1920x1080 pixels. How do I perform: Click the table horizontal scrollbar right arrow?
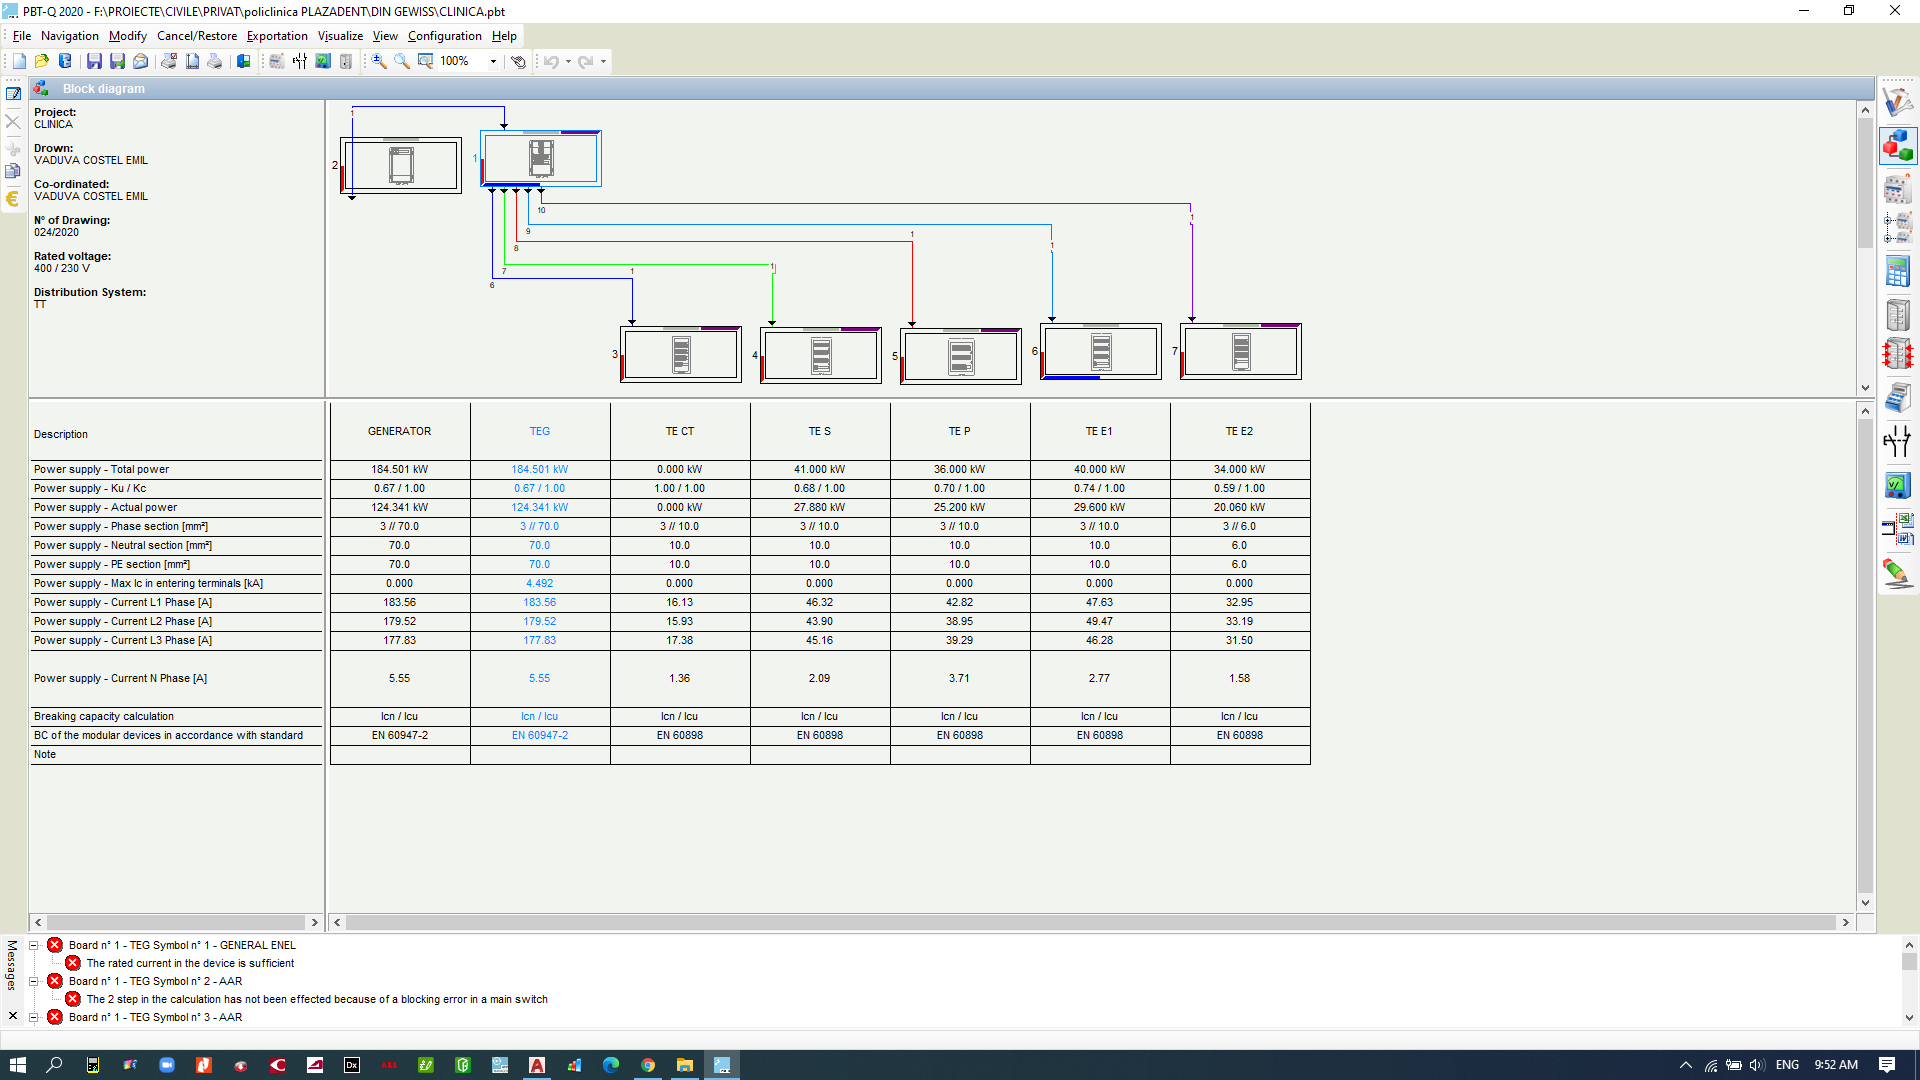click(1846, 922)
